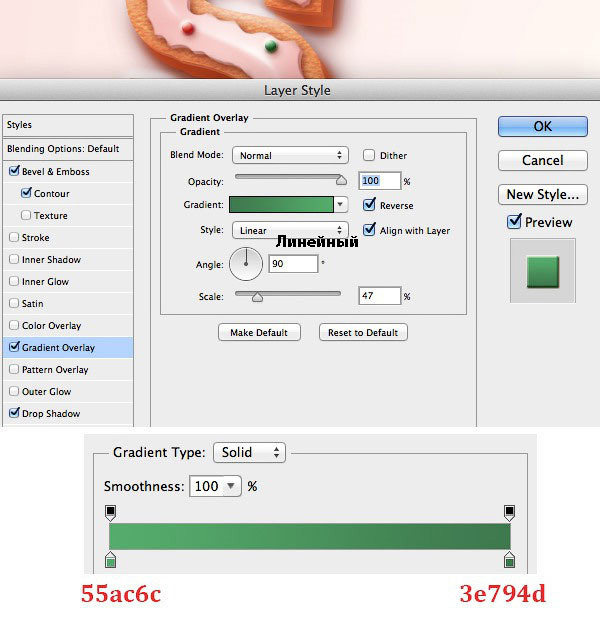The width and height of the screenshot is (600, 617).
Task: Toggle Align with Layer checkbox
Action: pos(369,230)
